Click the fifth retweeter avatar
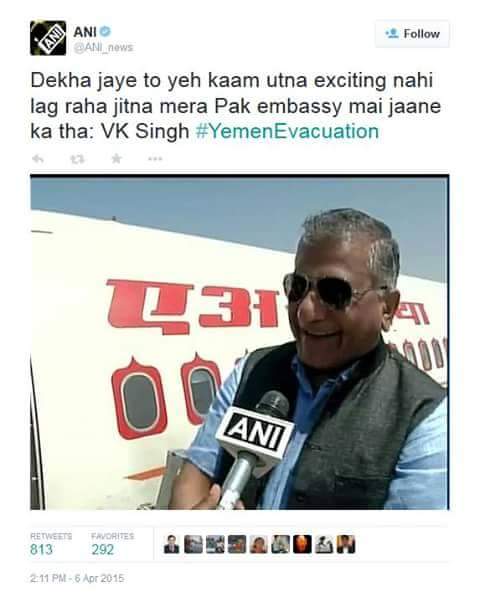 (259, 544)
